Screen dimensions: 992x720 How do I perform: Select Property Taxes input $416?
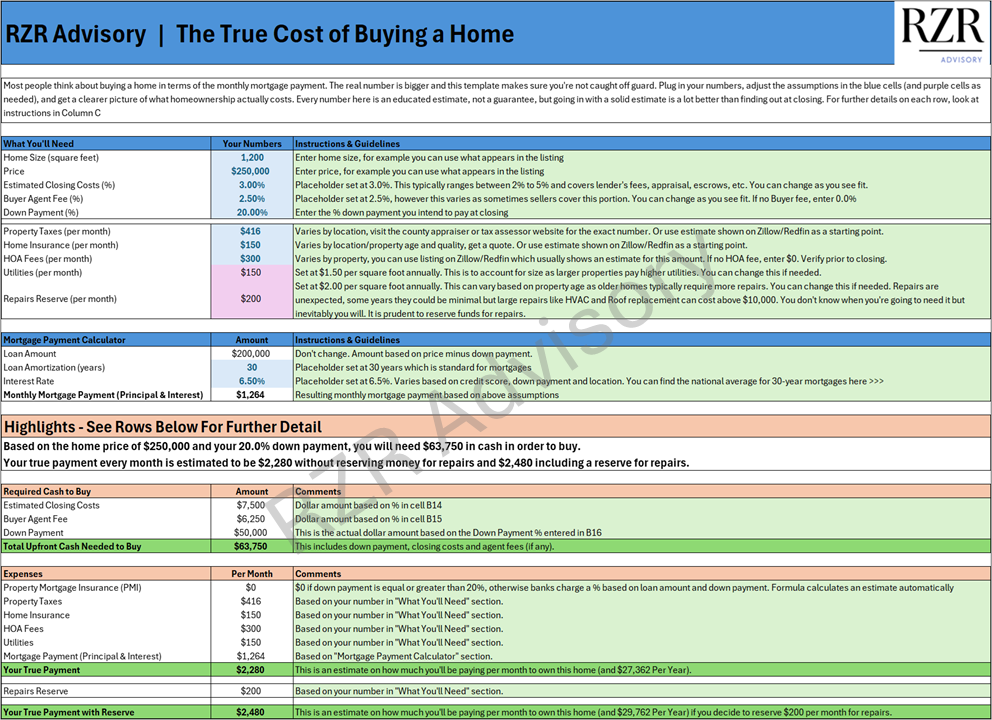pos(252,232)
